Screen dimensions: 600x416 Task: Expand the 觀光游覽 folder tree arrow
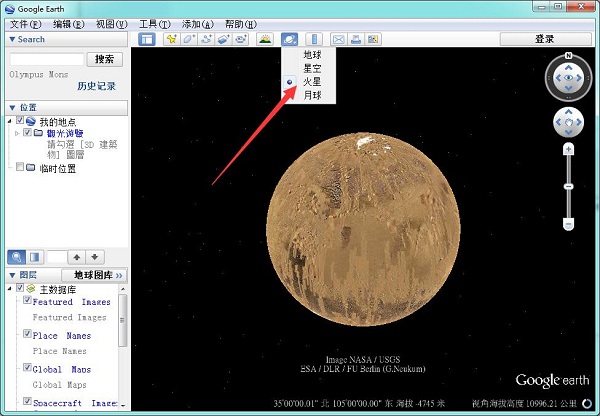pyautogui.click(x=17, y=132)
